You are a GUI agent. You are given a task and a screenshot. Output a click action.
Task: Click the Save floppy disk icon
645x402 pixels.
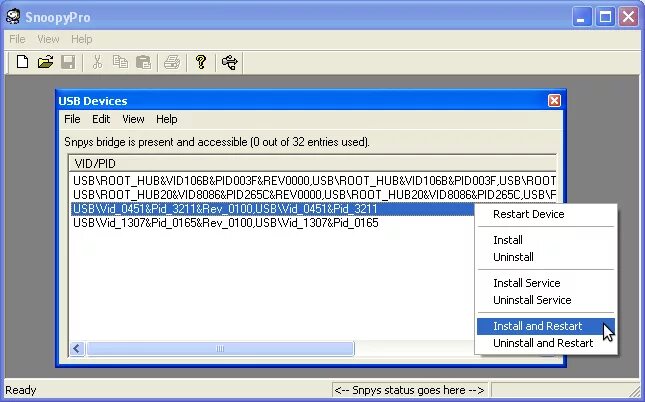[68, 62]
